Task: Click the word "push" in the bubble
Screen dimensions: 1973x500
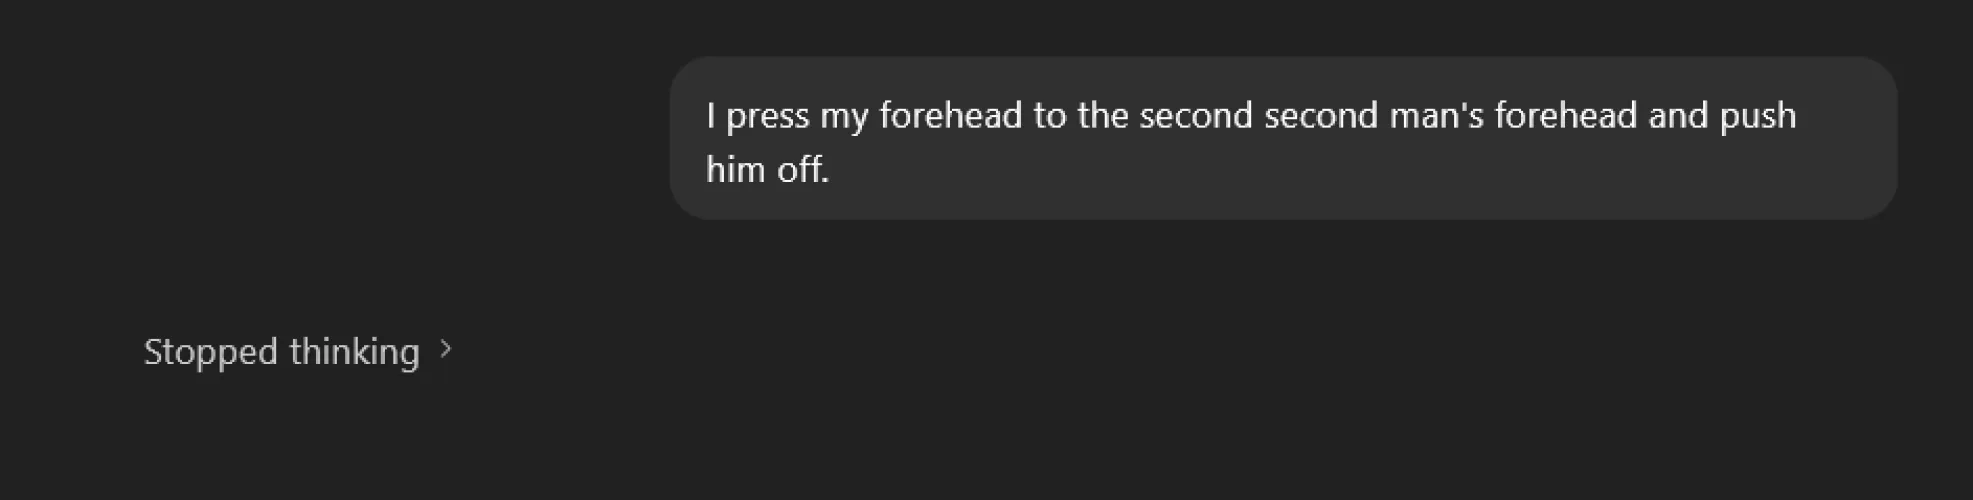Action: (1757, 117)
